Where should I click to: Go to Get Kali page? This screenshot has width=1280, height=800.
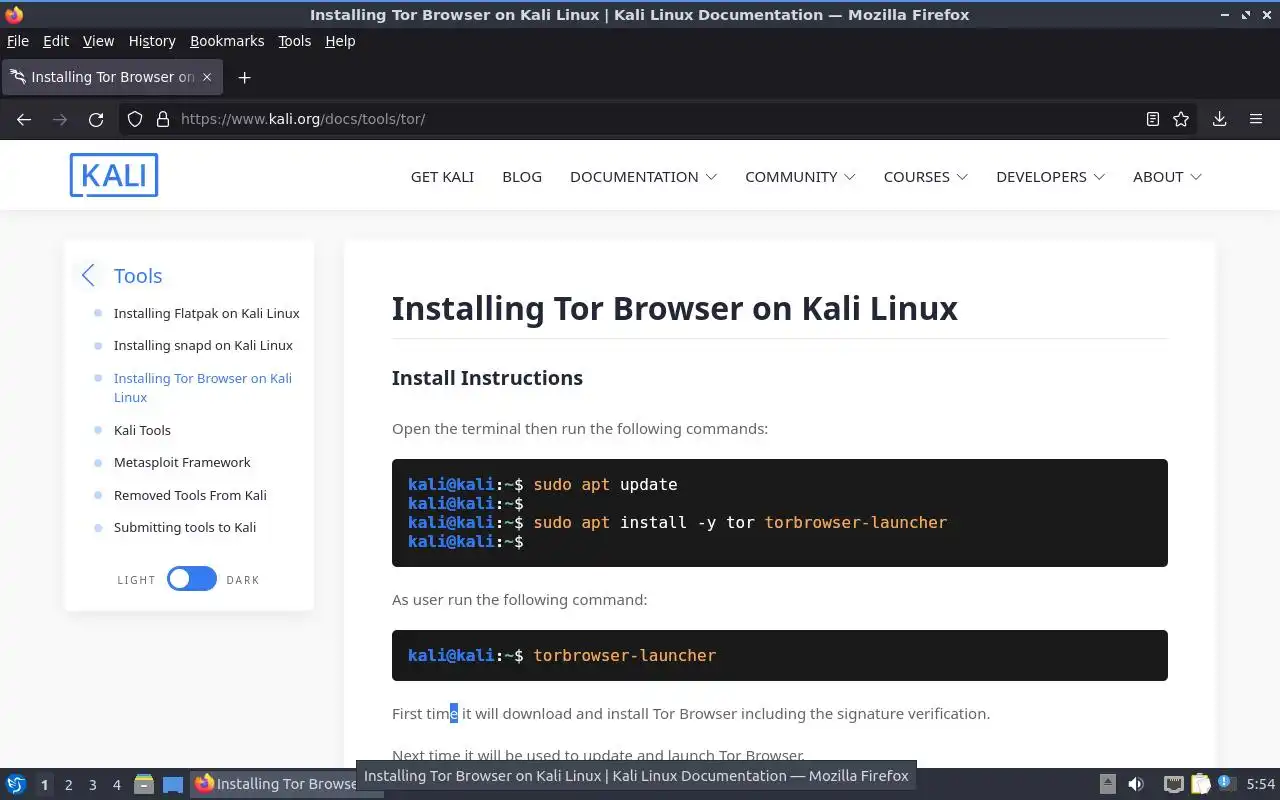pyautogui.click(x=442, y=177)
